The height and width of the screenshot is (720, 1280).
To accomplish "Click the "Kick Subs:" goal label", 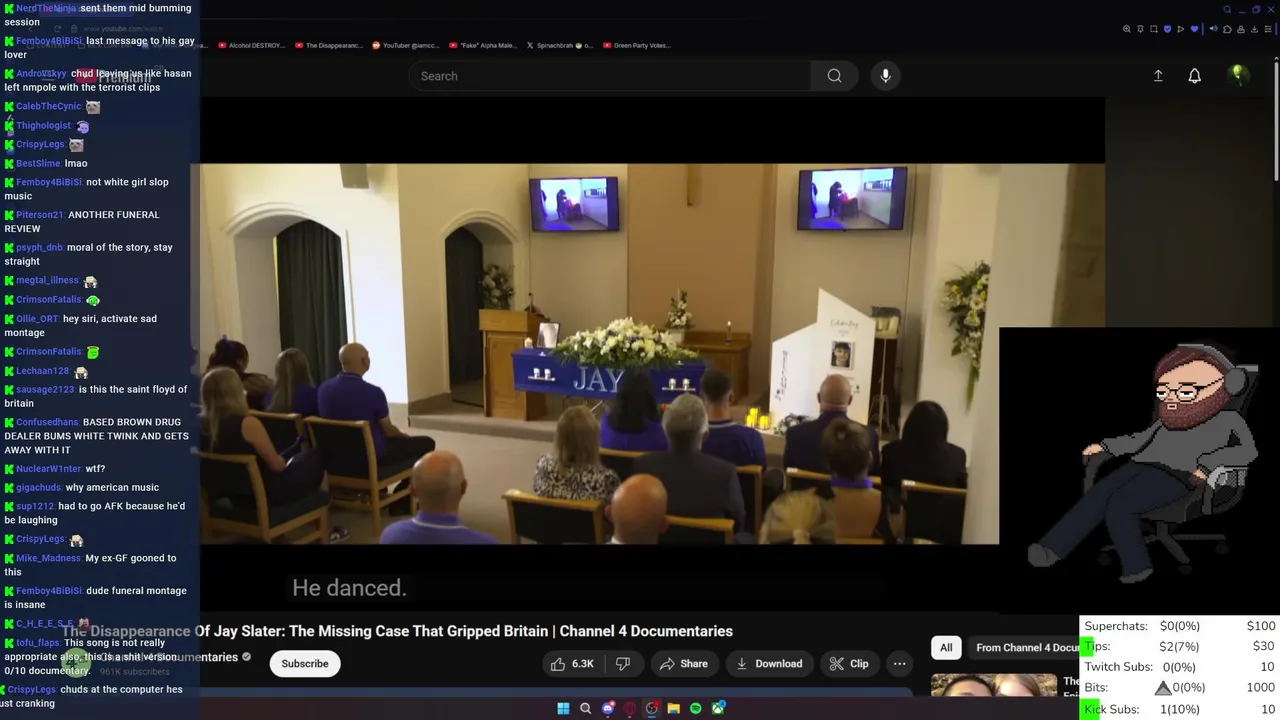I will [1111, 709].
